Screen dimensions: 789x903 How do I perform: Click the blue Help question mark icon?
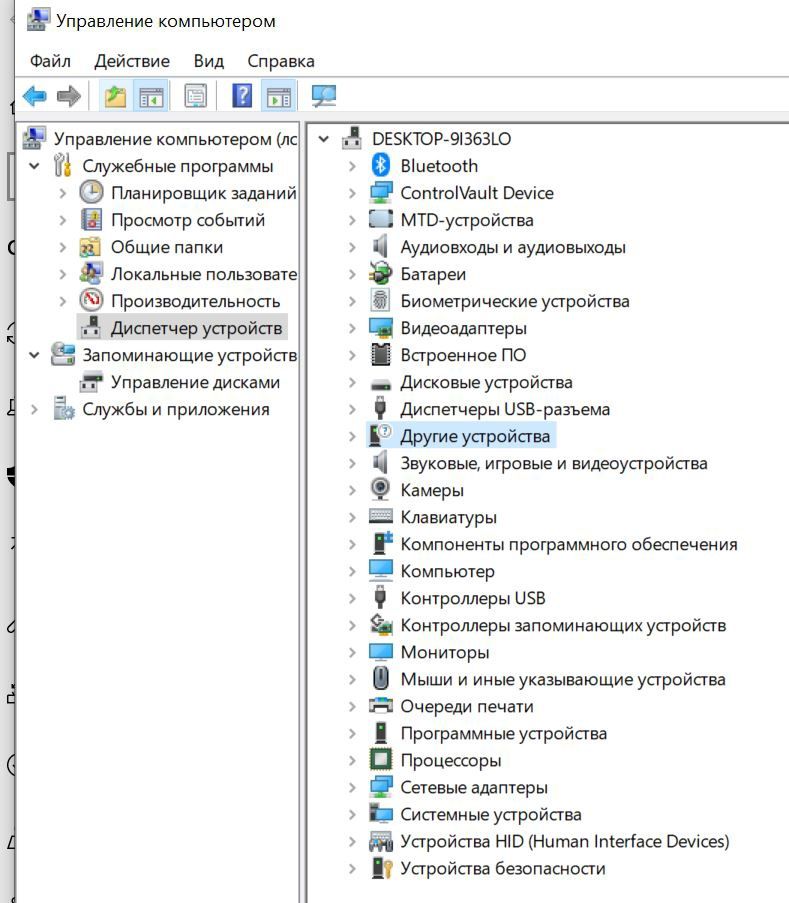click(x=242, y=96)
